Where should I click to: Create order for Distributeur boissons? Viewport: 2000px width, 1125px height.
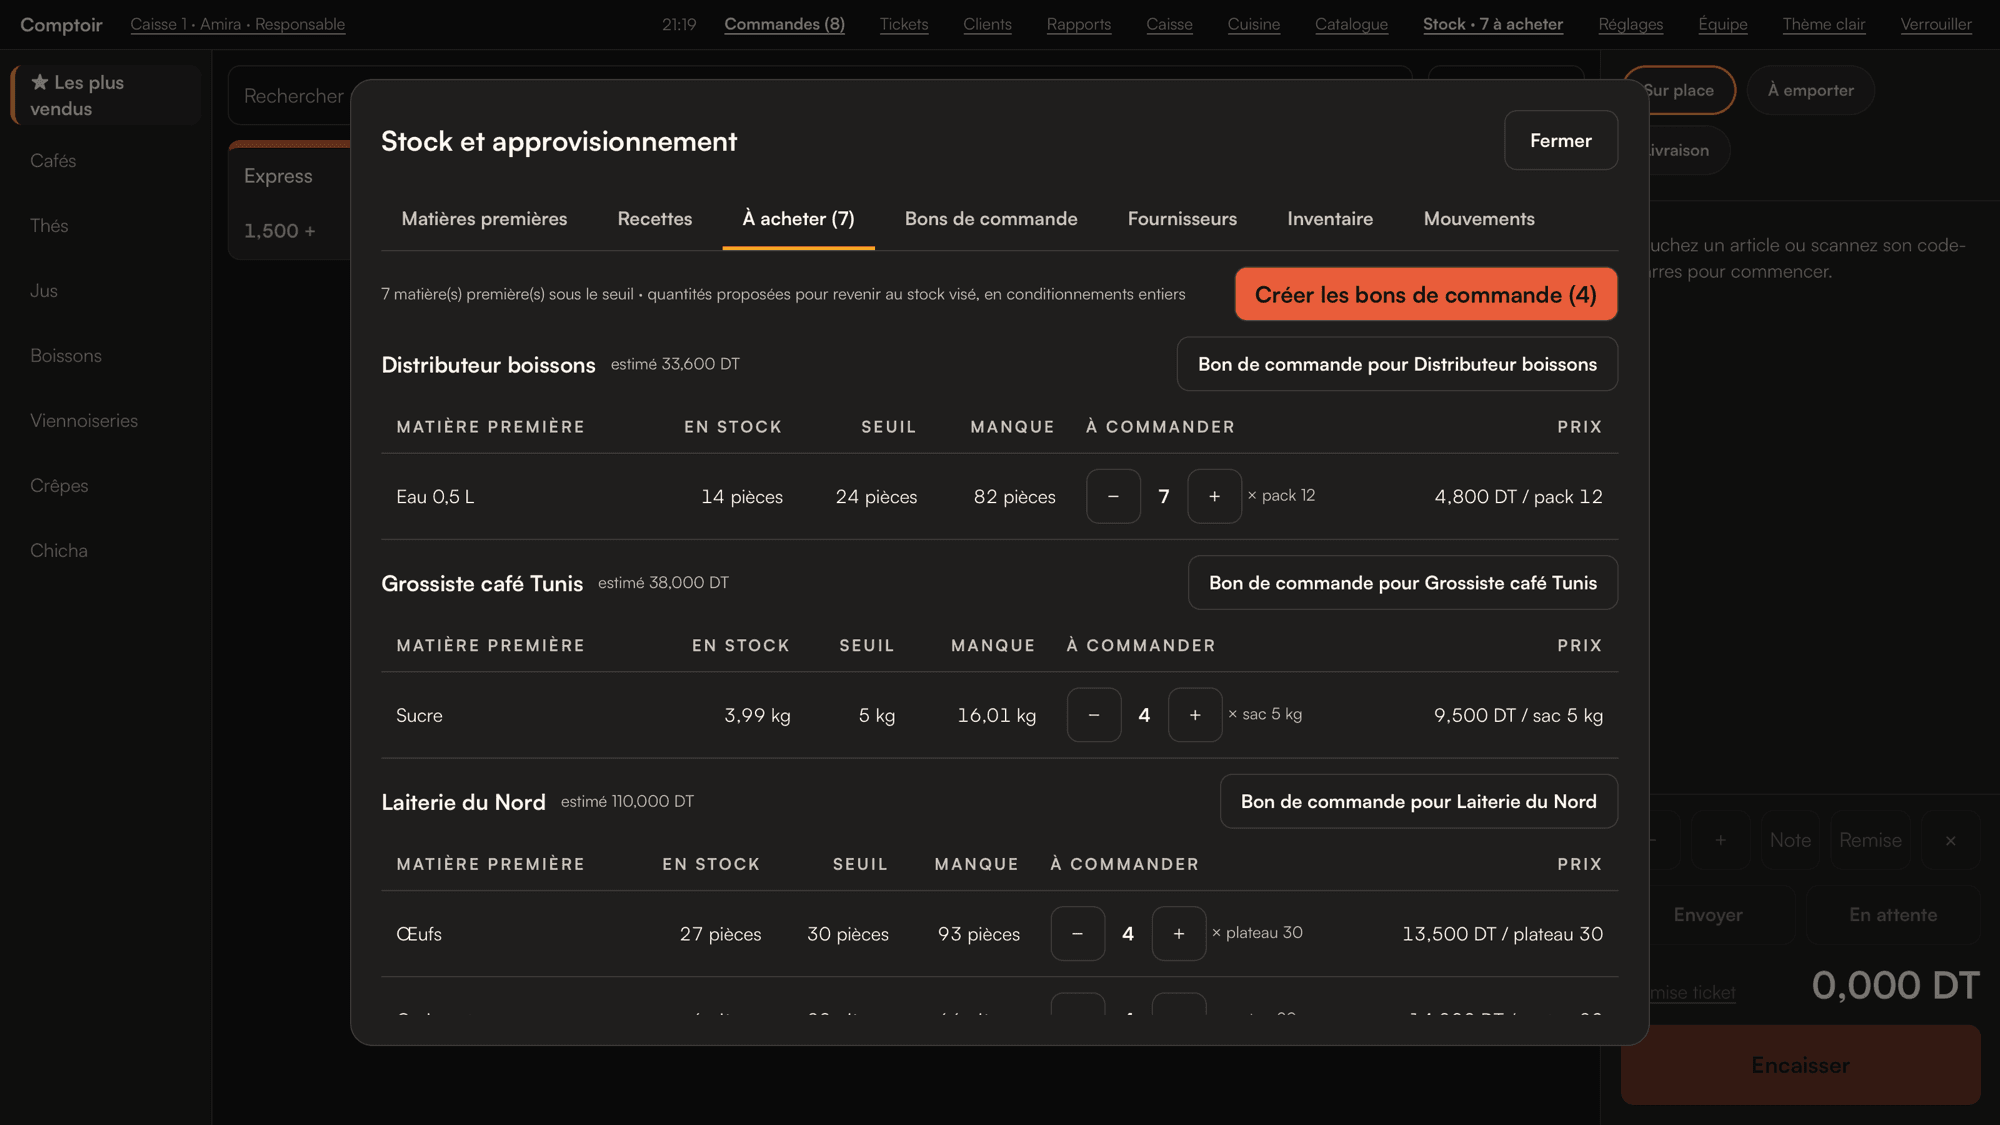tap(1397, 364)
